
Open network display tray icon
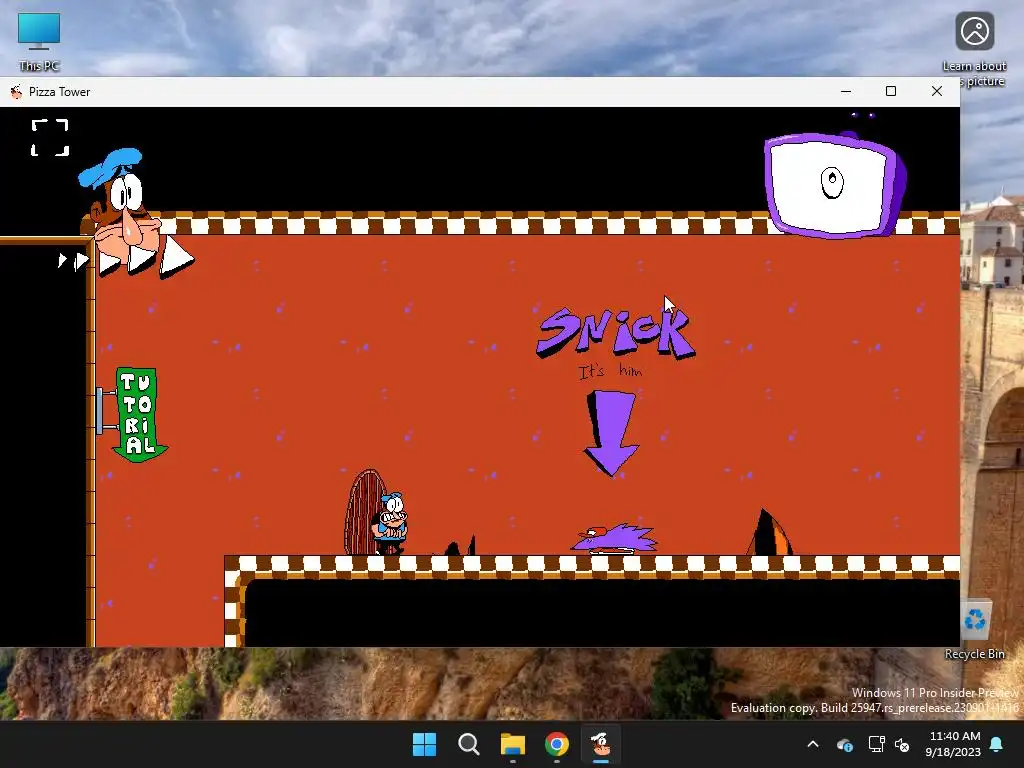[x=876, y=744]
